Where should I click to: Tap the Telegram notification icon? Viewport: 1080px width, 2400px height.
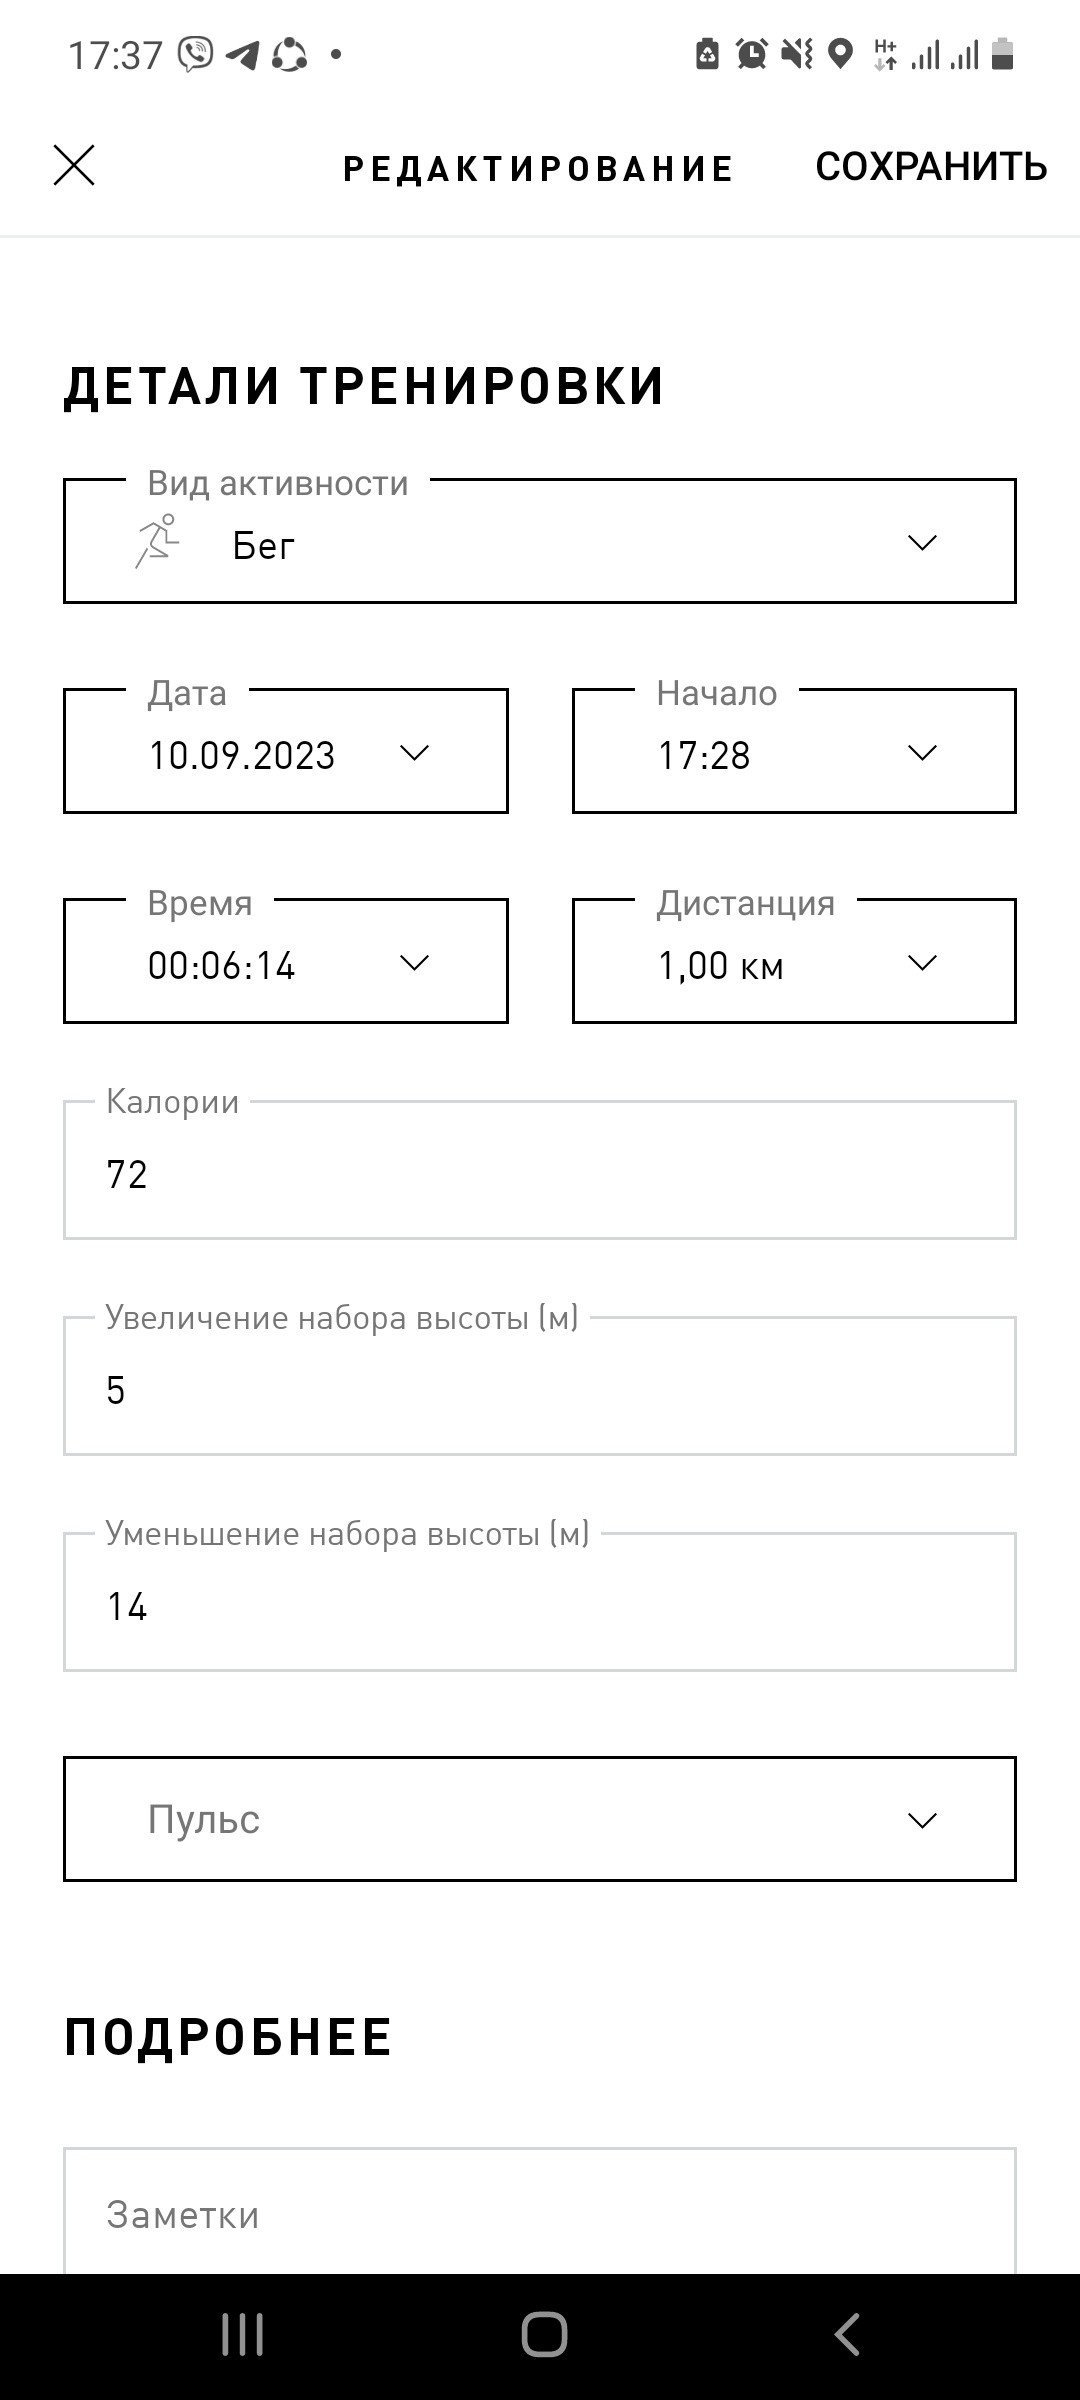[x=242, y=54]
